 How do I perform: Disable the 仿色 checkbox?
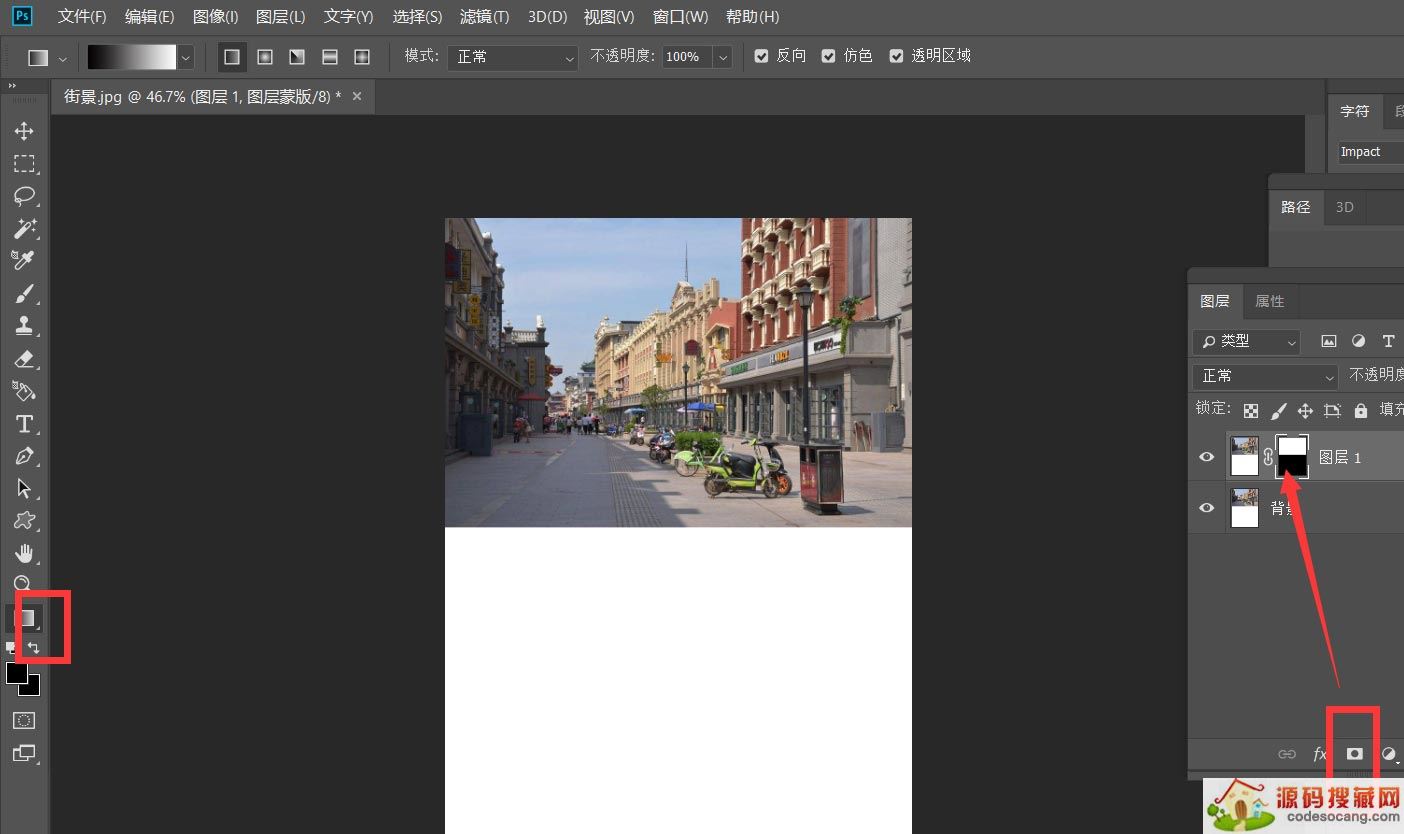point(828,56)
